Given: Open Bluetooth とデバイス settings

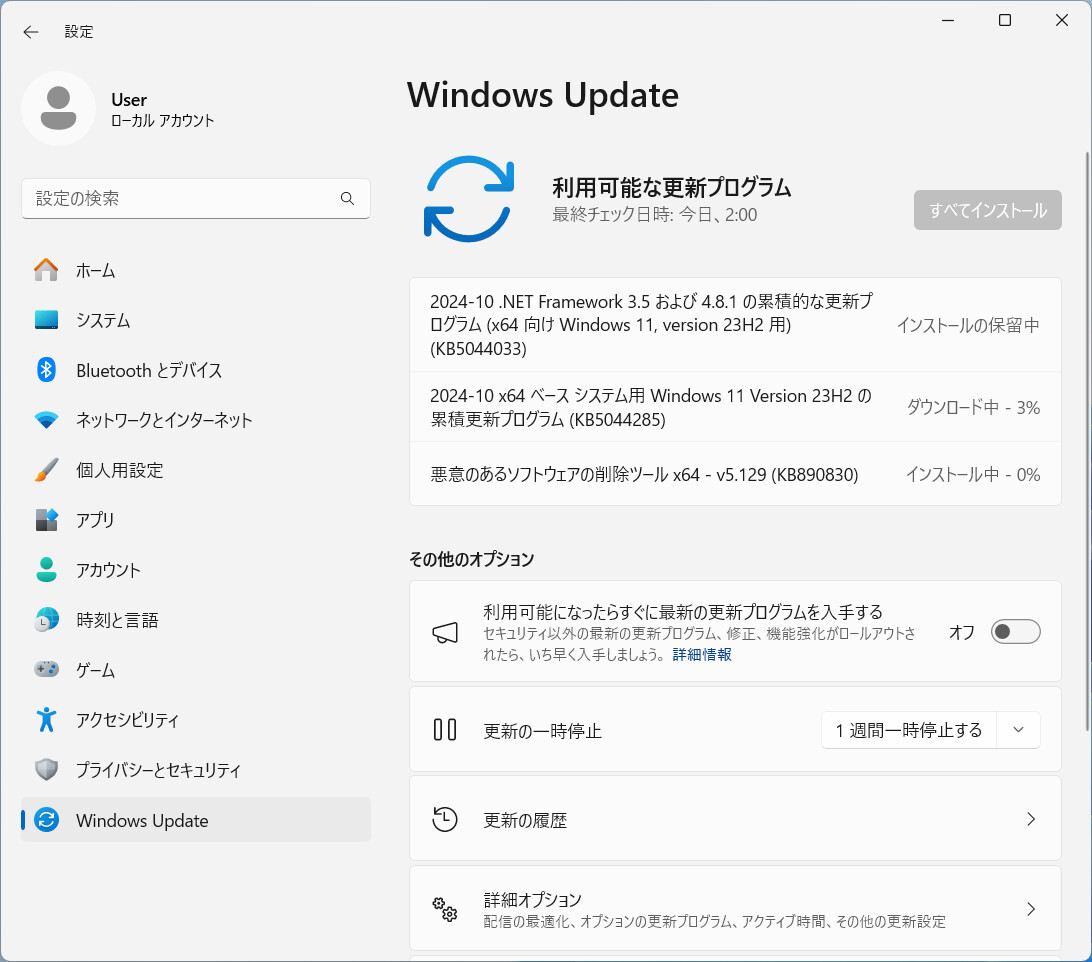Looking at the screenshot, I should tap(196, 370).
